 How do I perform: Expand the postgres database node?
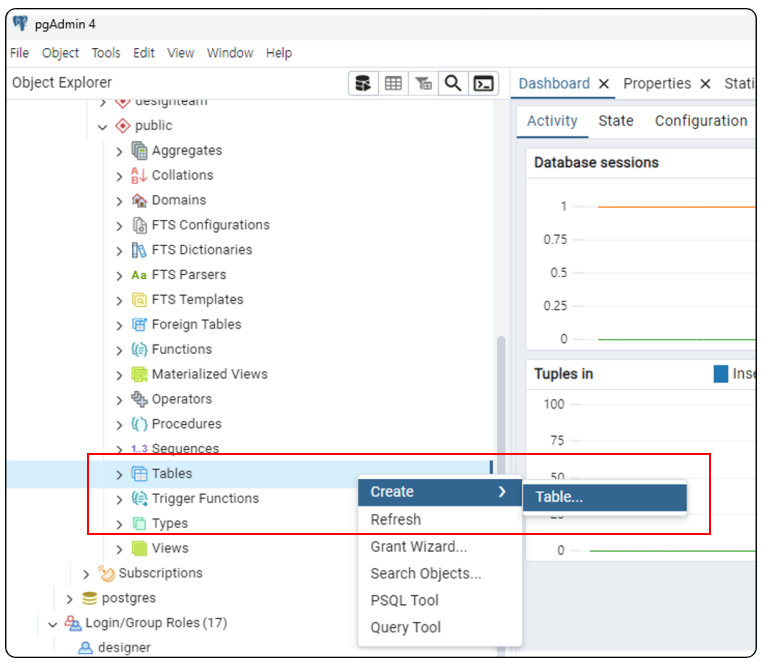[69, 599]
